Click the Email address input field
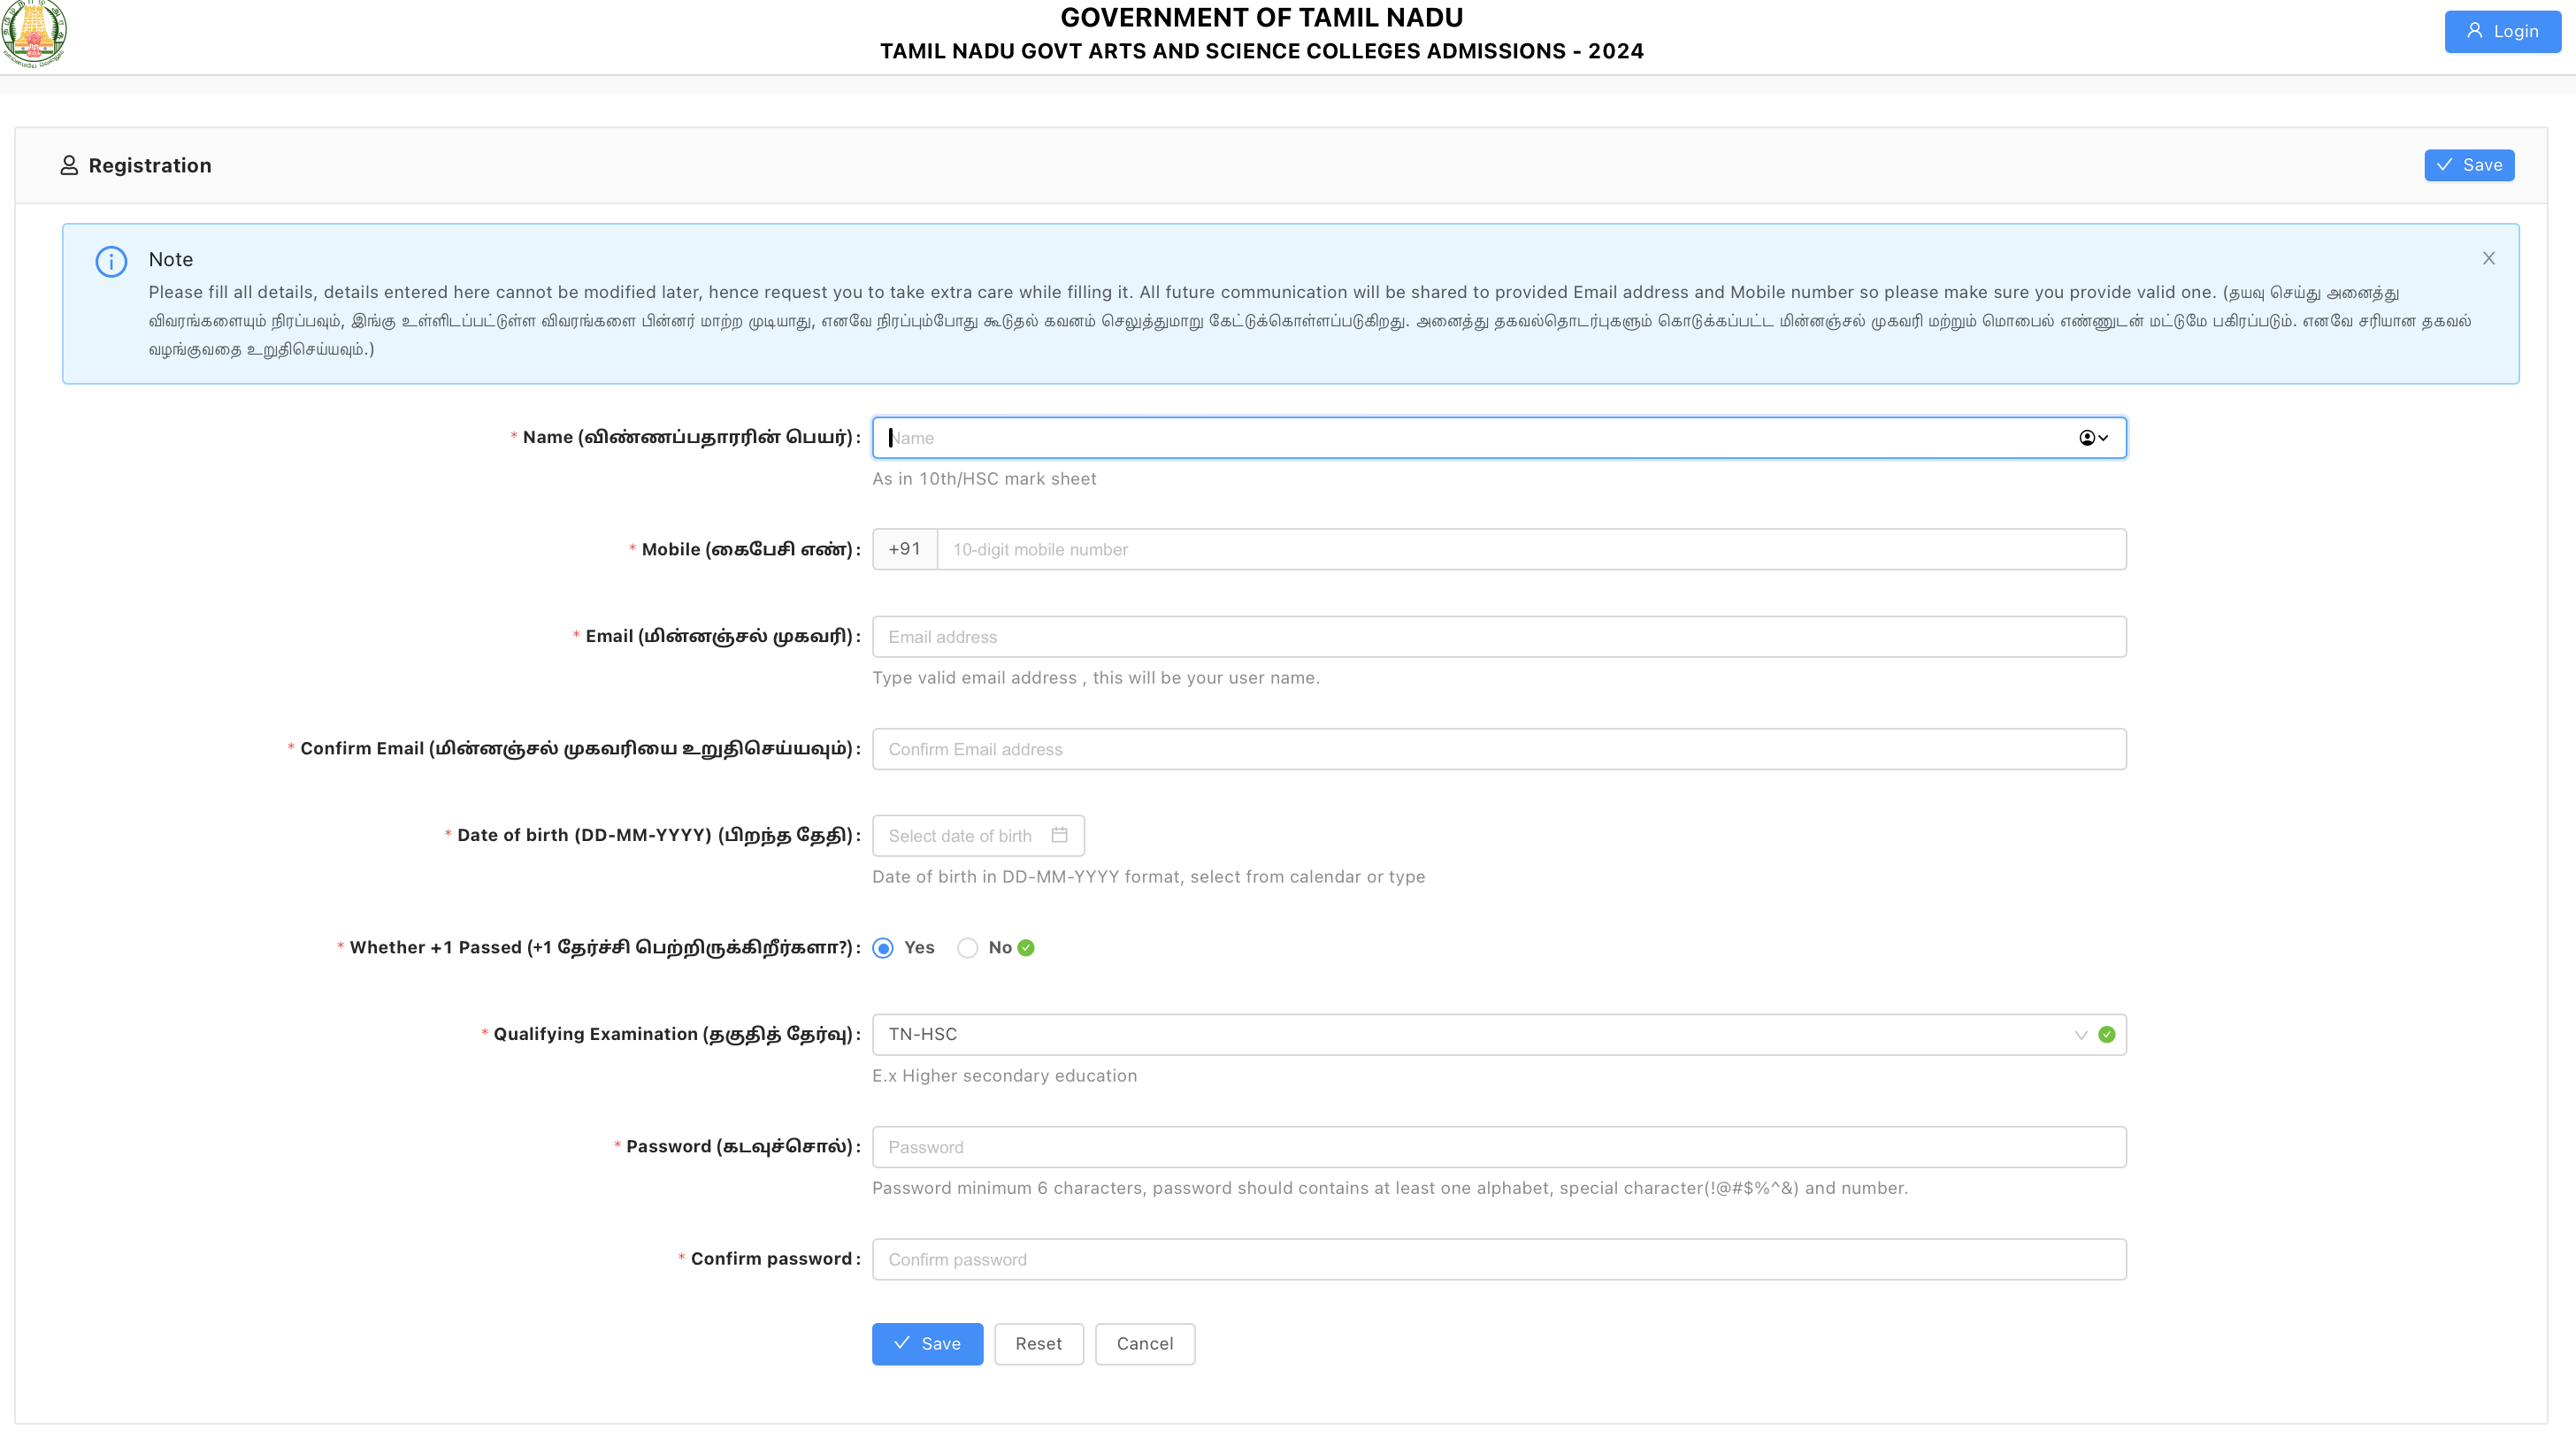The height and width of the screenshot is (1438, 2576). coord(1499,637)
